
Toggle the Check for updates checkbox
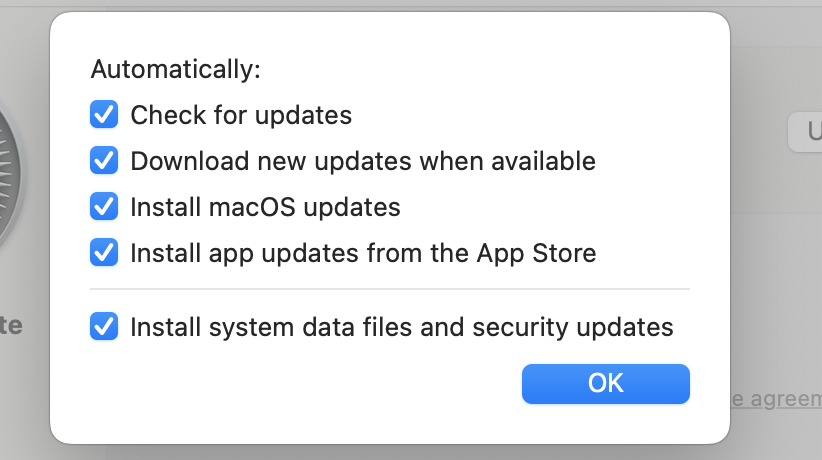[x=104, y=115]
